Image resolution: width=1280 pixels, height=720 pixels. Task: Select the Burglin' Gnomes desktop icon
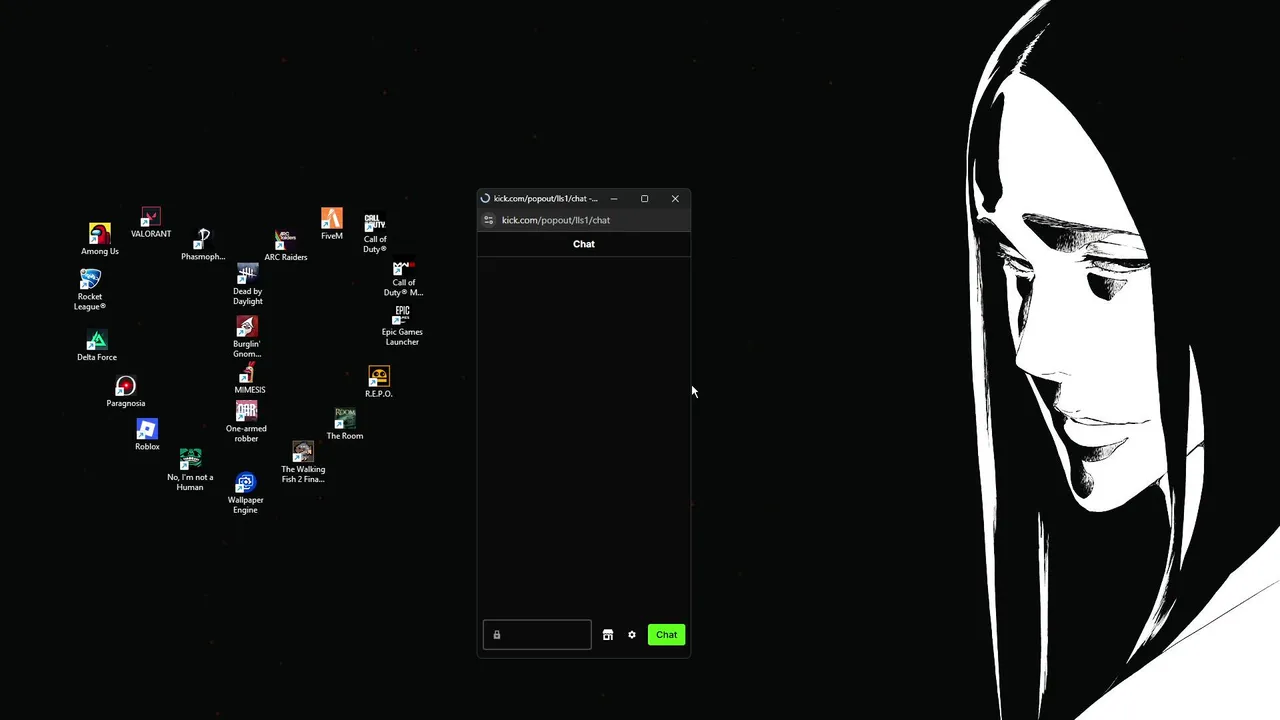247,337
